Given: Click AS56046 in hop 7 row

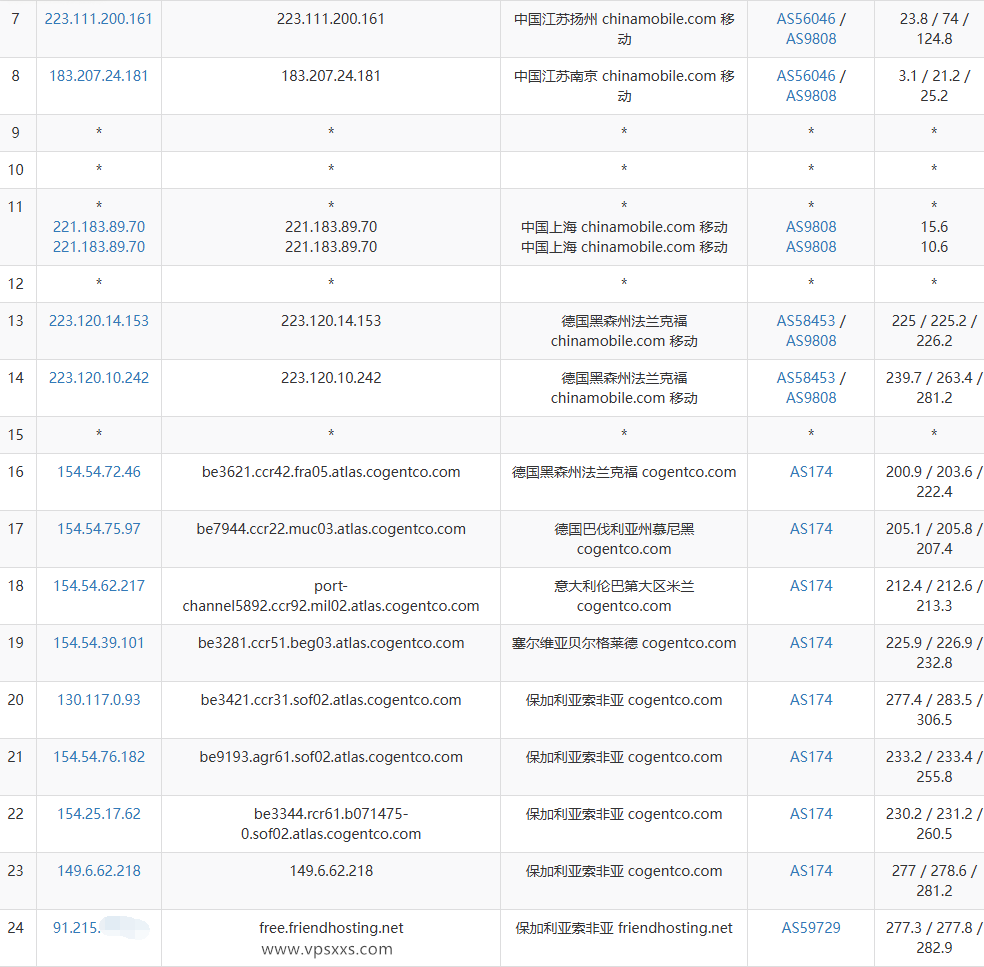Looking at the screenshot, I should (x=806, y=19).
